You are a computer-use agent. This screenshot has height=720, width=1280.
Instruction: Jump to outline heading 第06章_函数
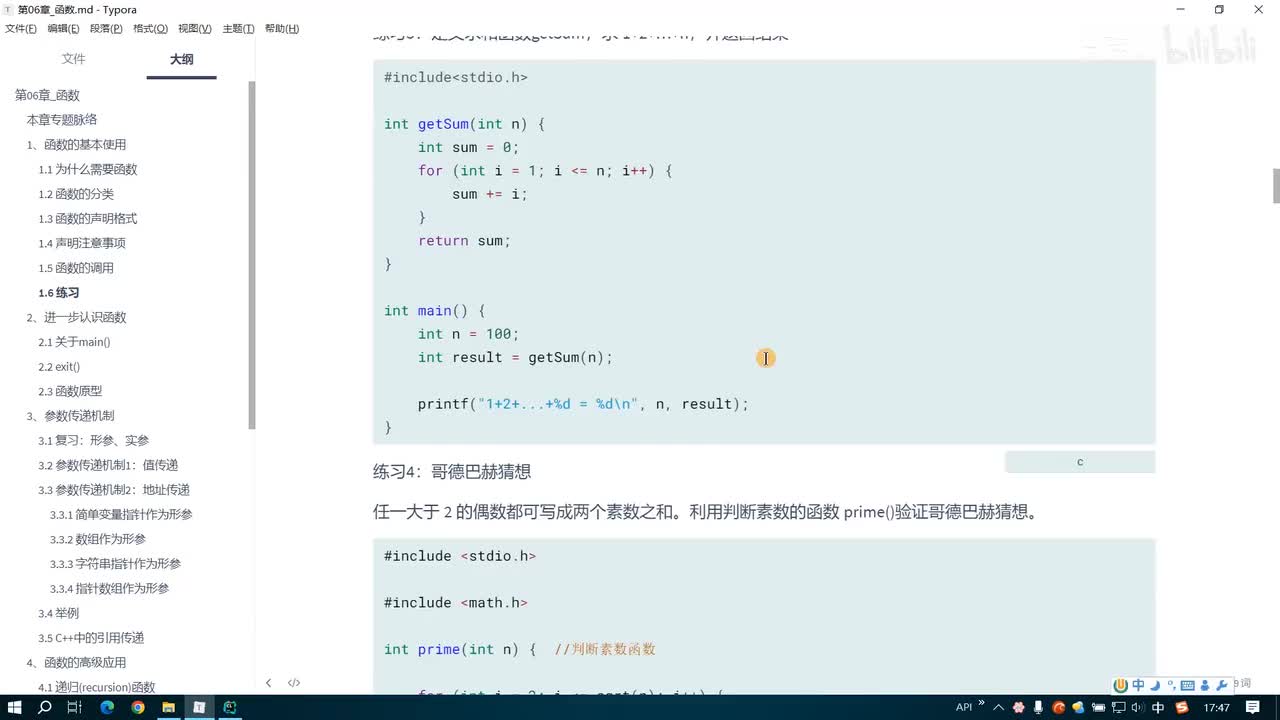coord(47,95)
